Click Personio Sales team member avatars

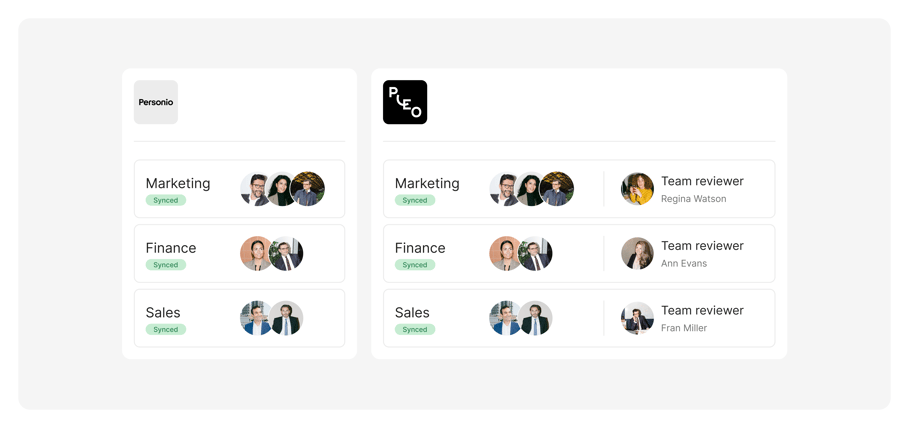click(x=272, y=318)
